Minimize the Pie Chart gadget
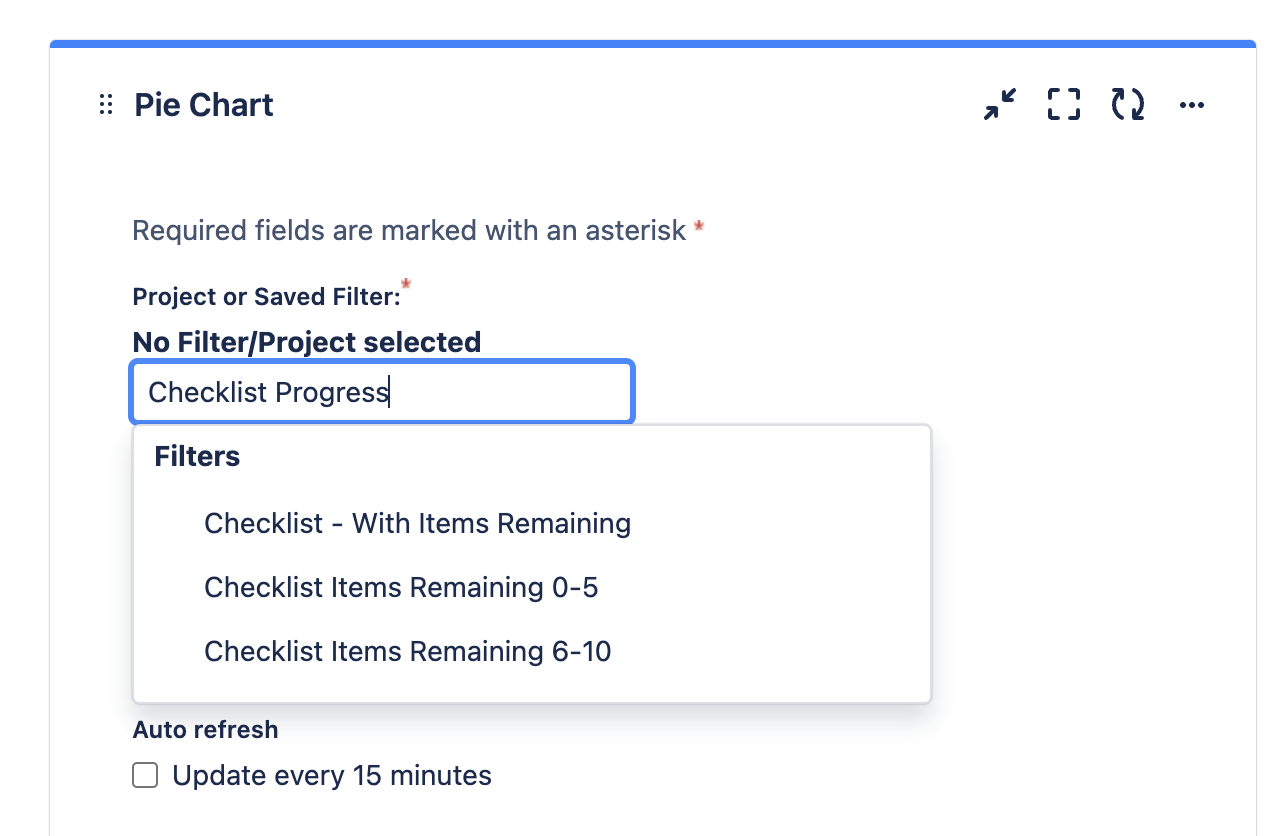1282x836 pixels. 999,104
